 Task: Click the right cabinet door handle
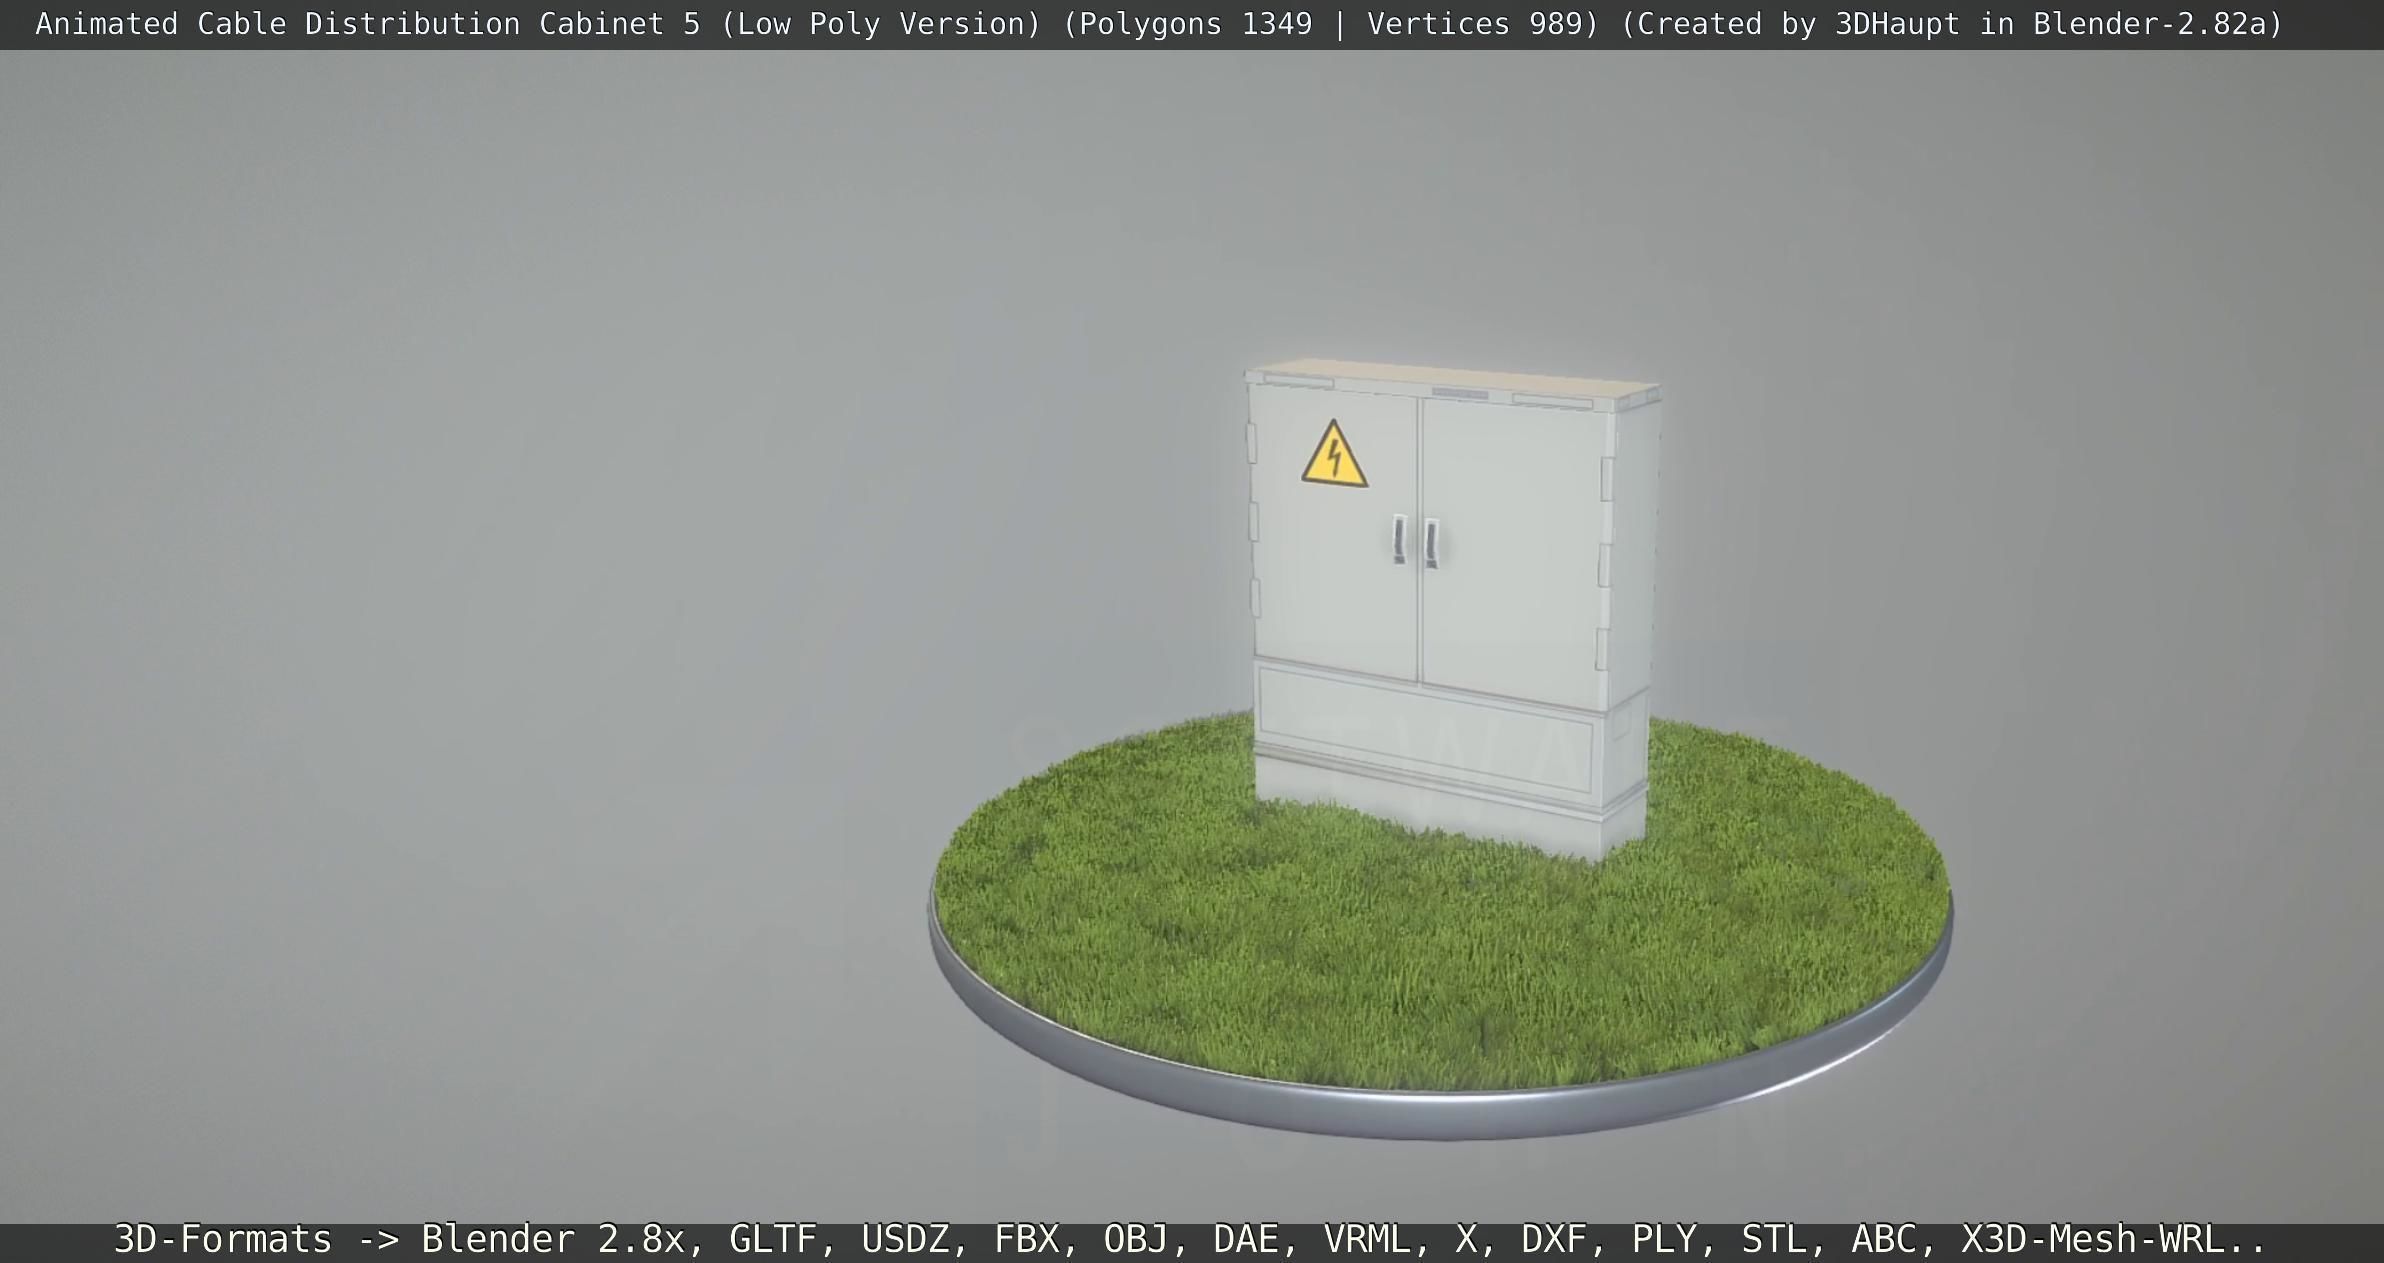(1432, 544)
